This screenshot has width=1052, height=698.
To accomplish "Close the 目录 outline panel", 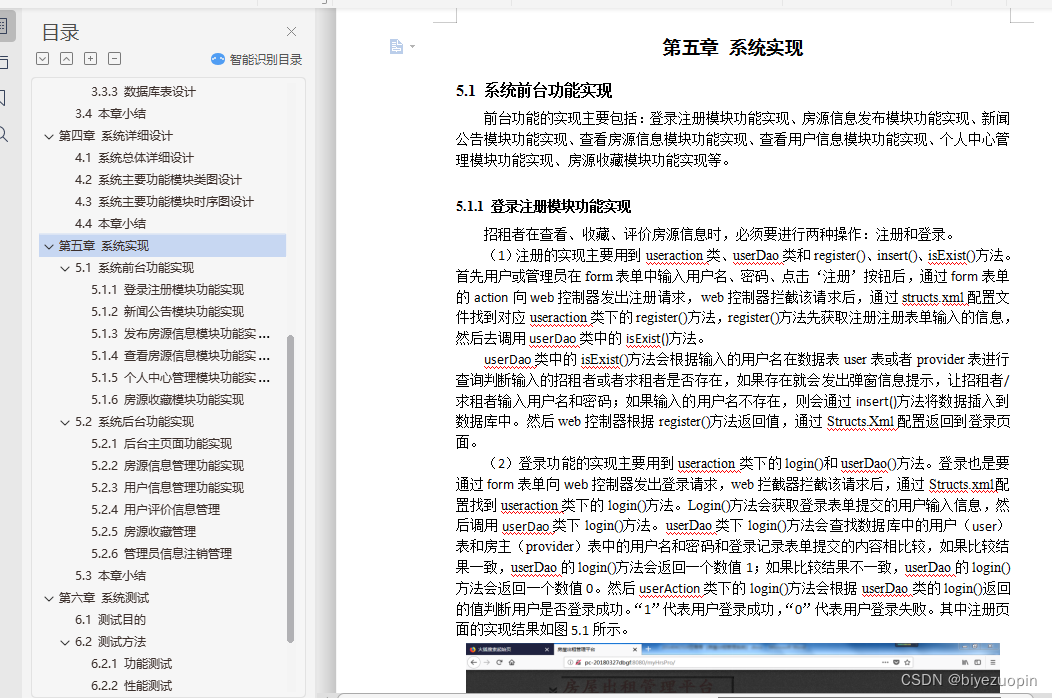I will [291, 32].
